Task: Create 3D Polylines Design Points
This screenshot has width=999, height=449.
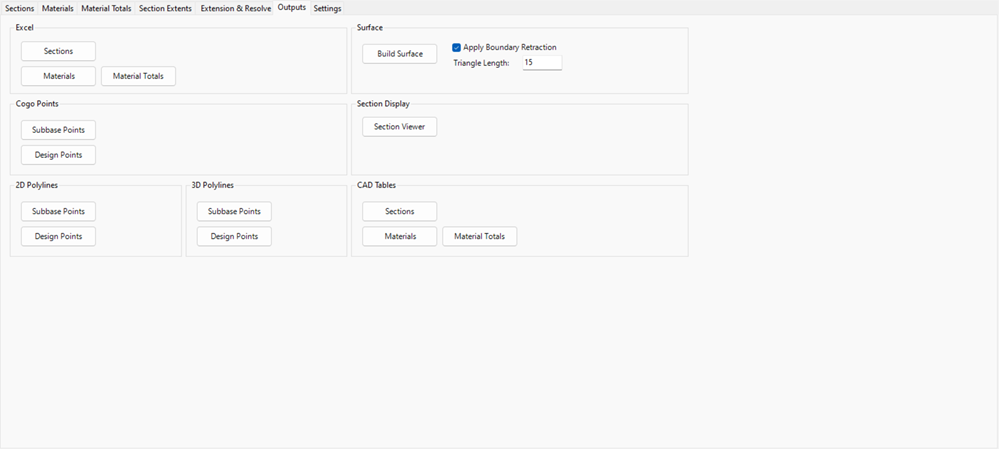Action: [x=234, y=236]
